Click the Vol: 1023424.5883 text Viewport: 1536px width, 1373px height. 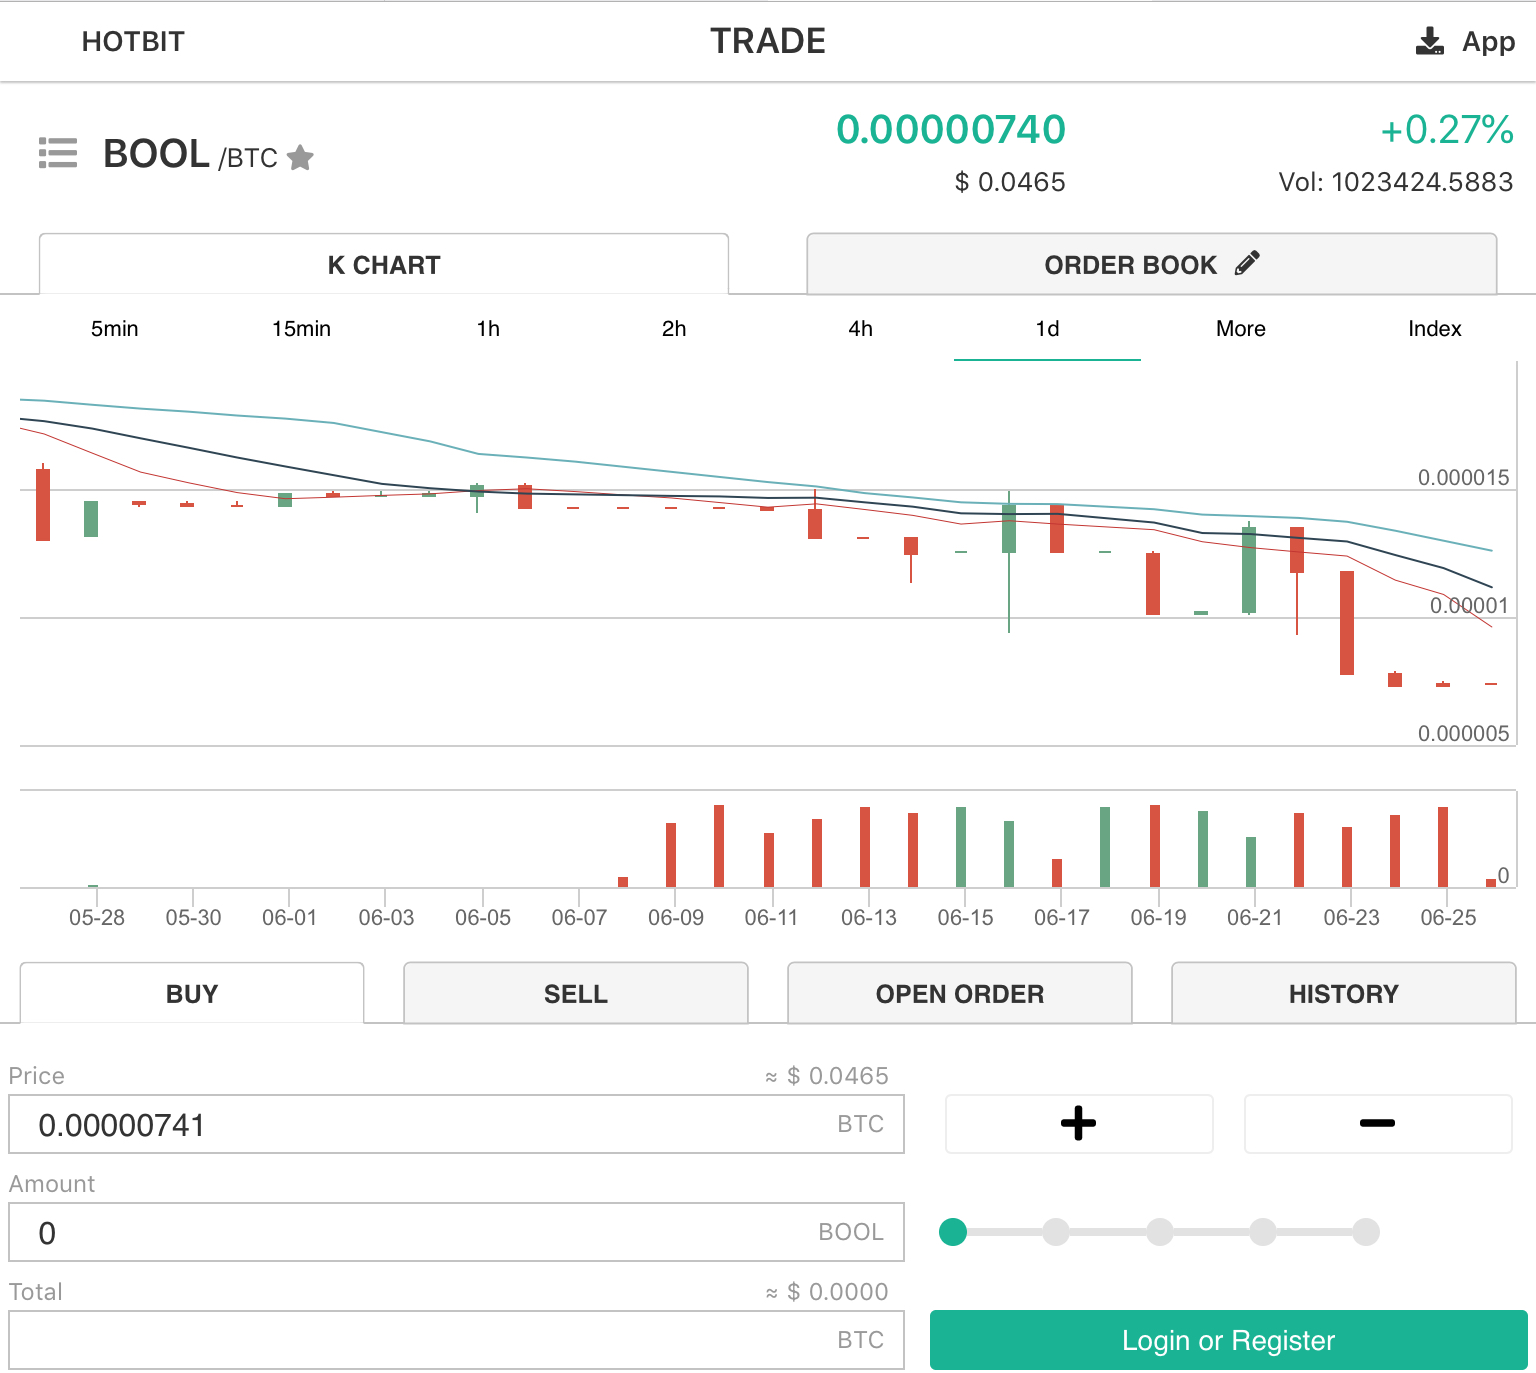pyautogui.click(x=1396, y=182)
